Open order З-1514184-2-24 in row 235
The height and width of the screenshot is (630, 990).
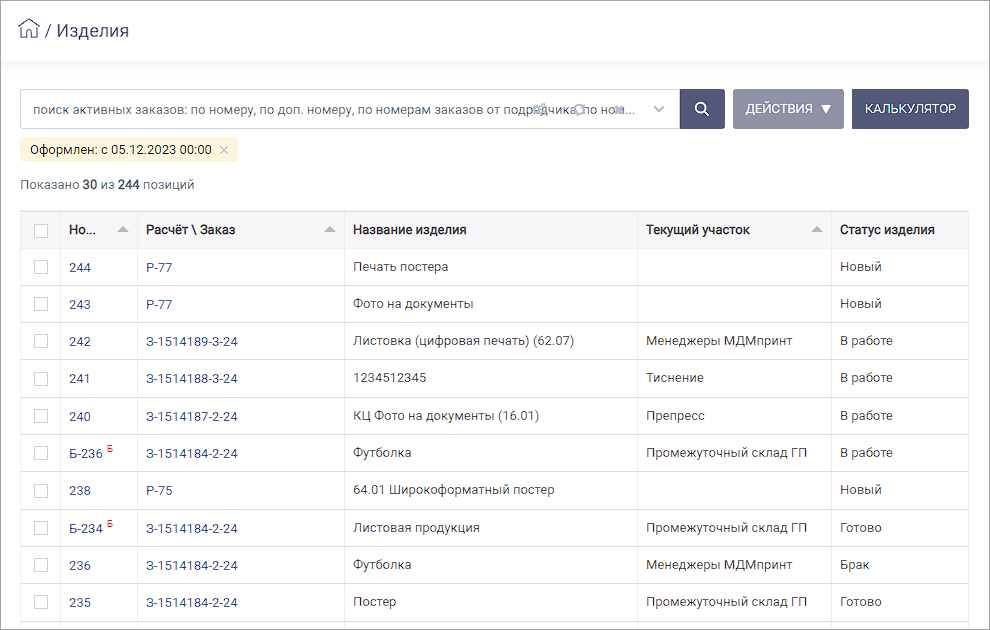pyautogui.click(x=192, y=603)
